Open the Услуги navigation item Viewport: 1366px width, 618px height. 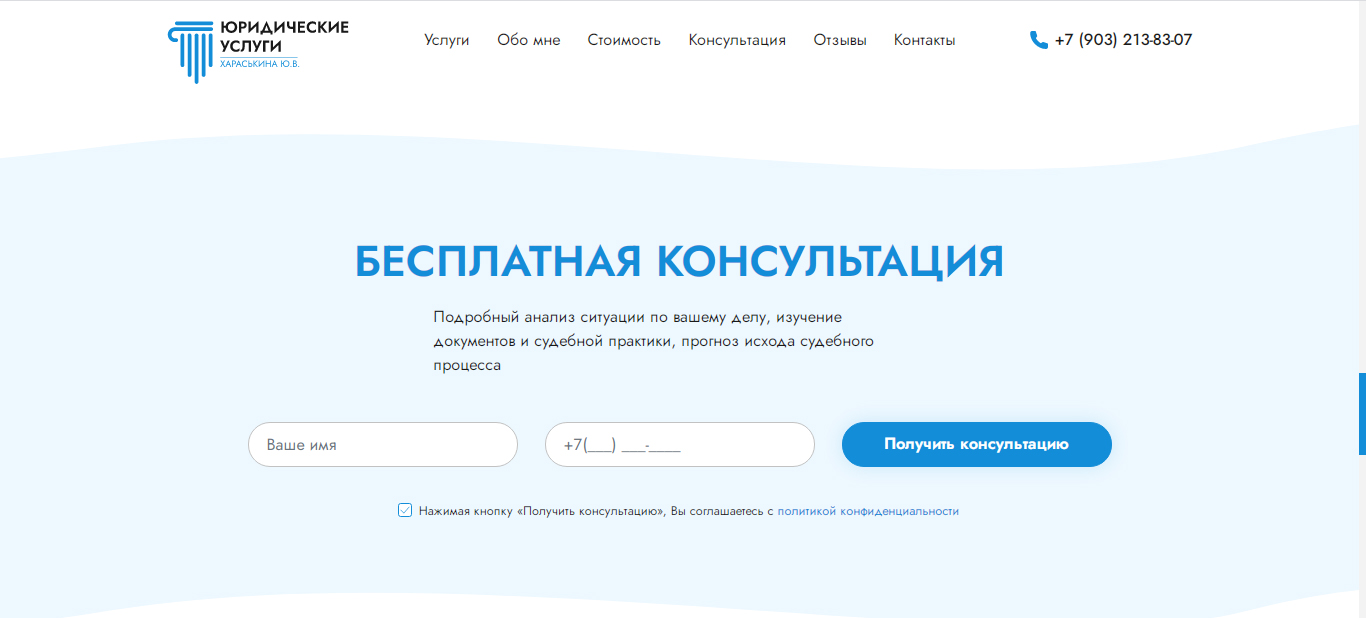click(x=446, y=40)
